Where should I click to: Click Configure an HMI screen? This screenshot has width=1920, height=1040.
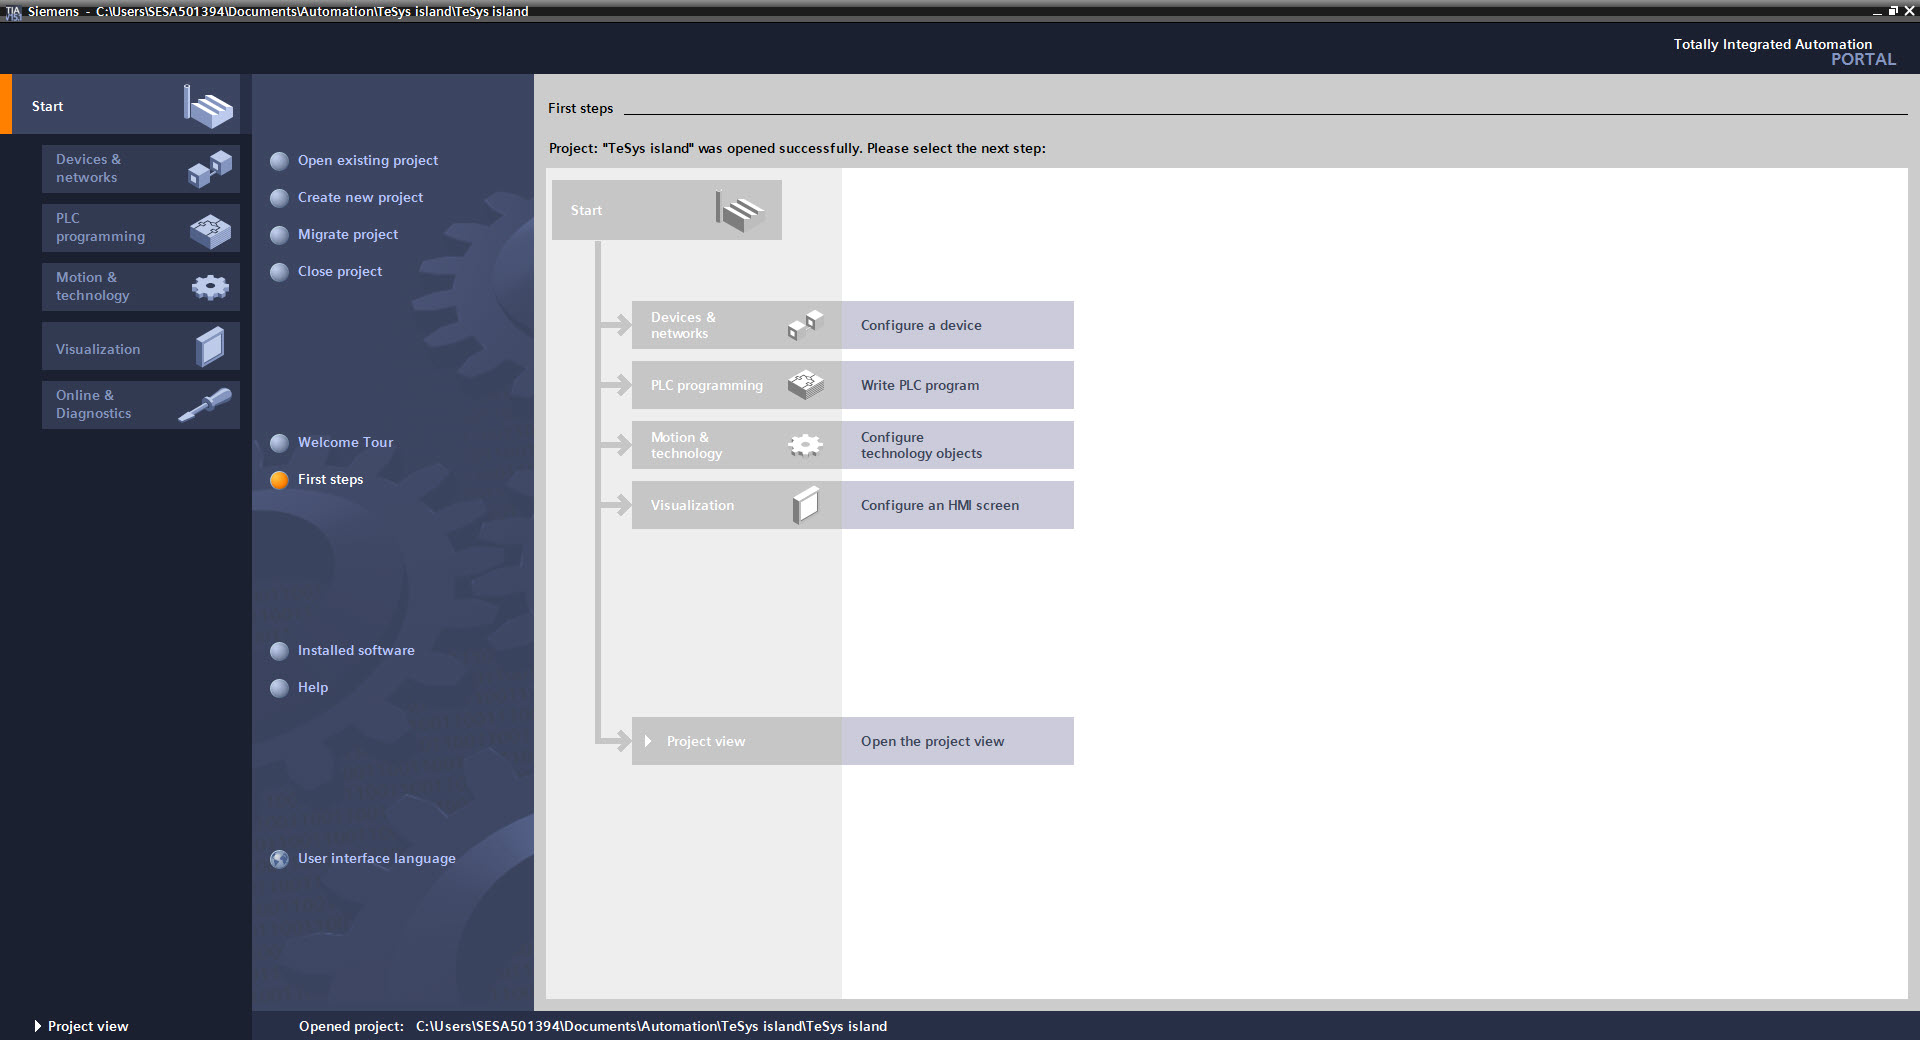(x=957, y=505)
